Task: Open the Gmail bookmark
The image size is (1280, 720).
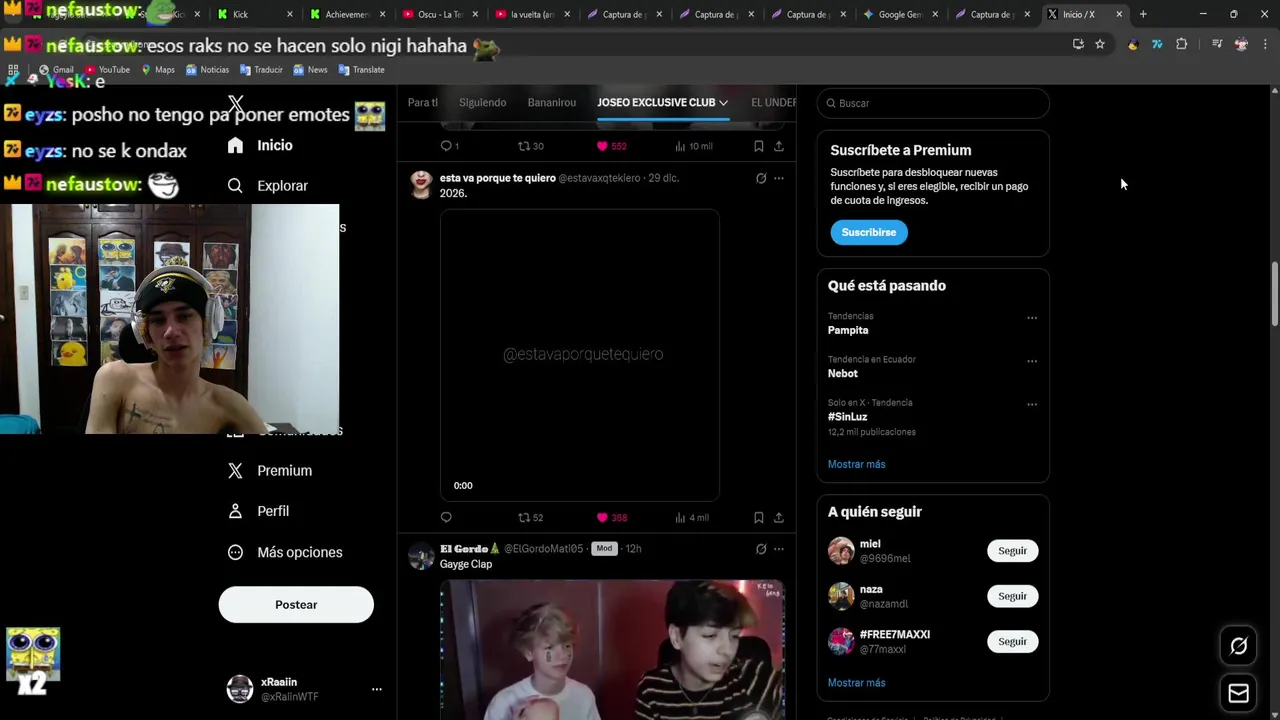Action: 55,70
